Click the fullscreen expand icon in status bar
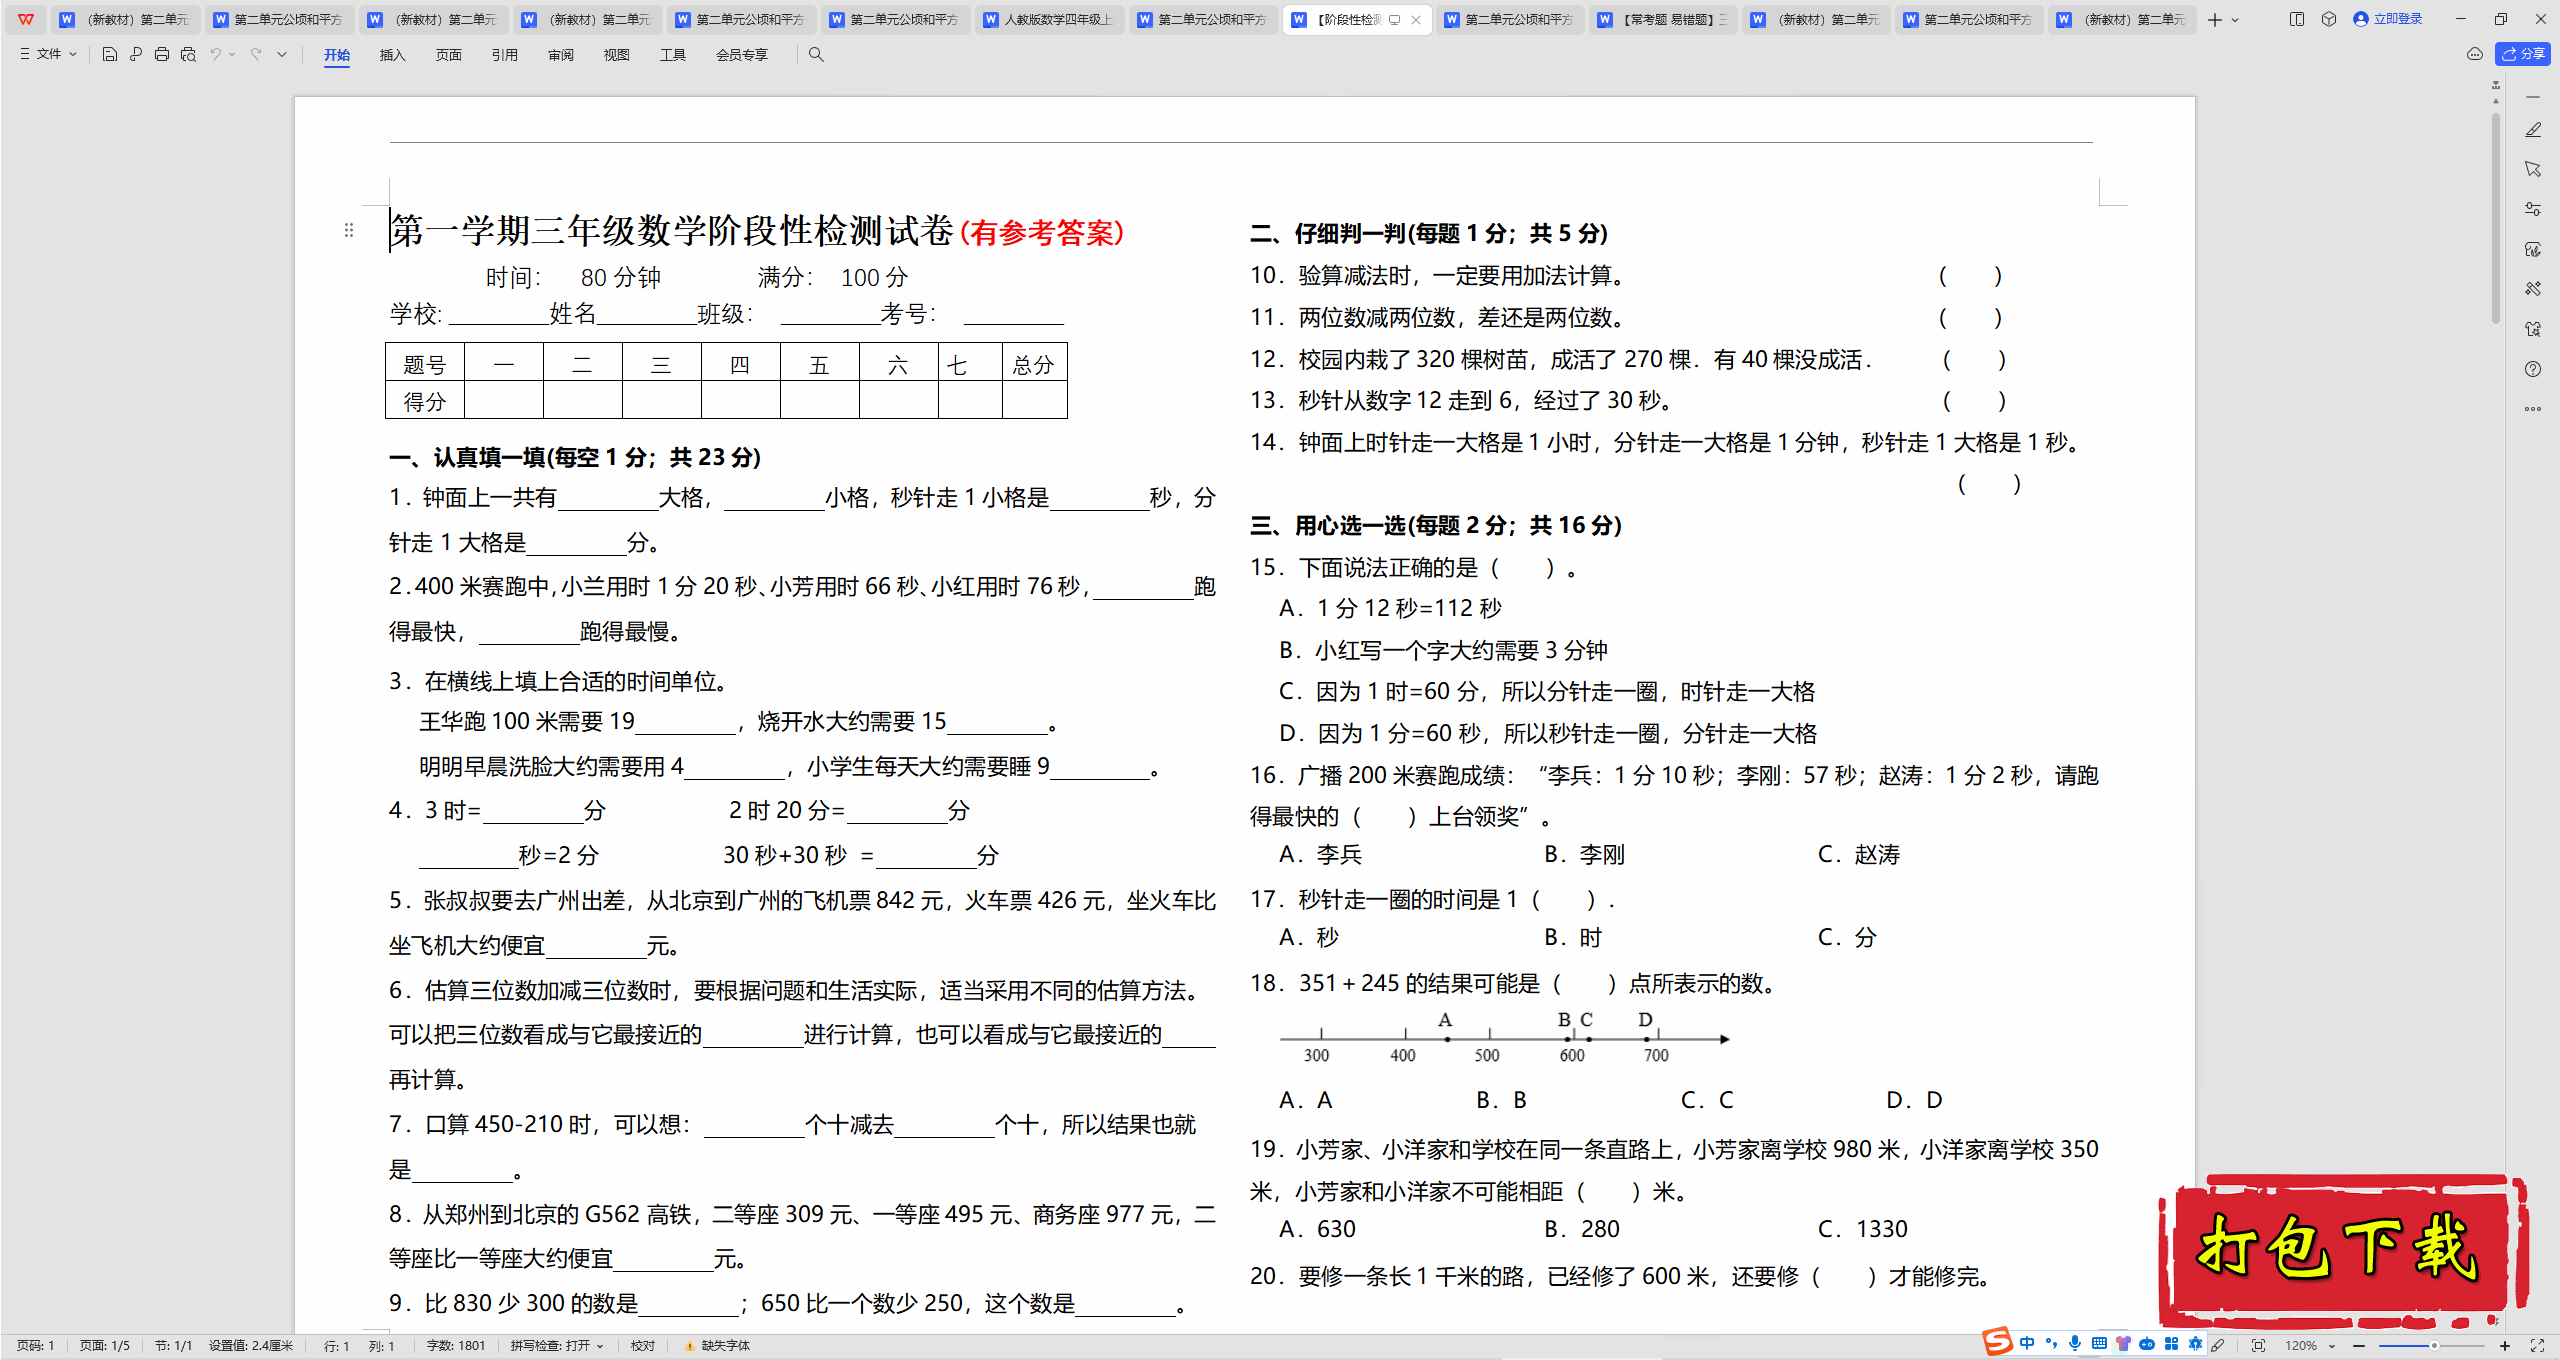2560x1360 pixels. pyautogui.click(x=2537, y=1346)
